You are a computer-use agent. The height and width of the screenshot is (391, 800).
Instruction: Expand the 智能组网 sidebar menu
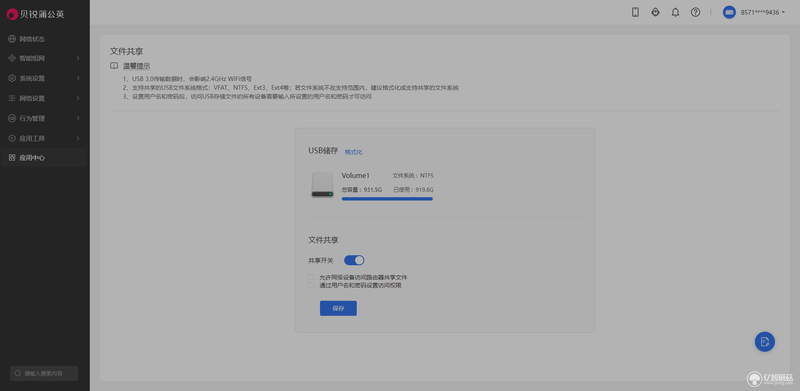click(x=45, y=58)
